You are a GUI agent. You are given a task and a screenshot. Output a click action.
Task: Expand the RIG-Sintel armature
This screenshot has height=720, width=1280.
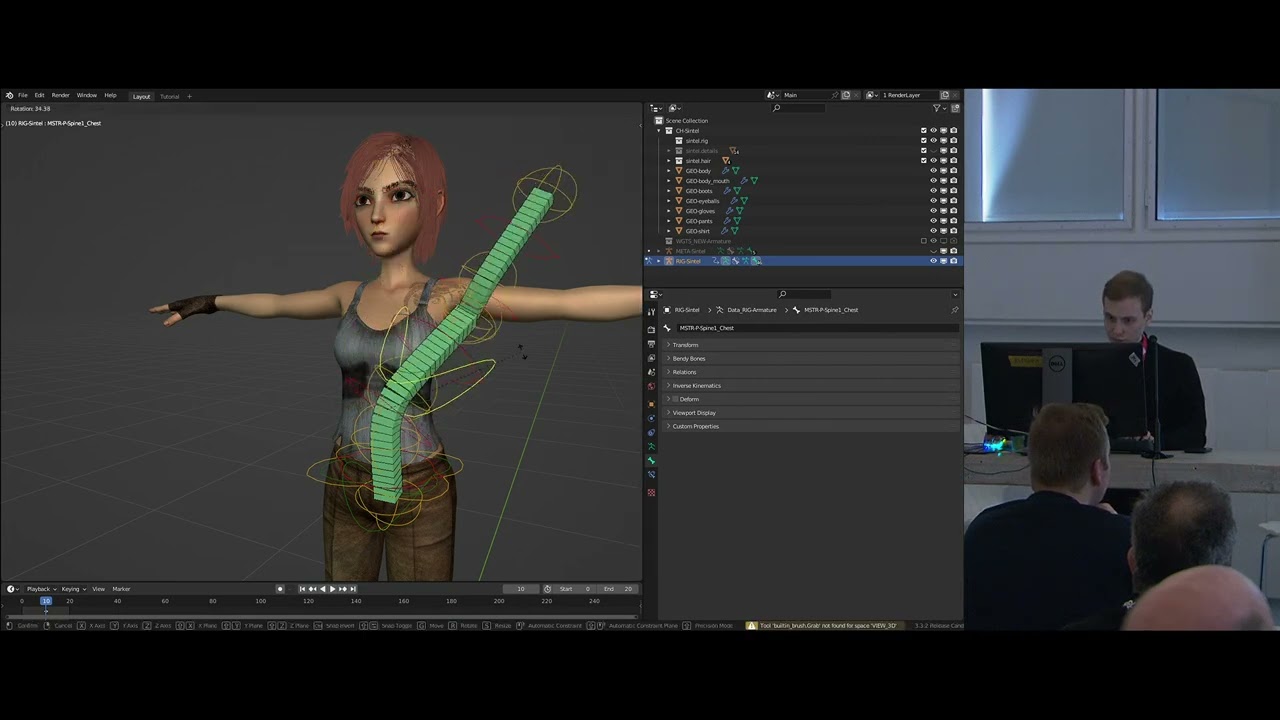point(658,261)
